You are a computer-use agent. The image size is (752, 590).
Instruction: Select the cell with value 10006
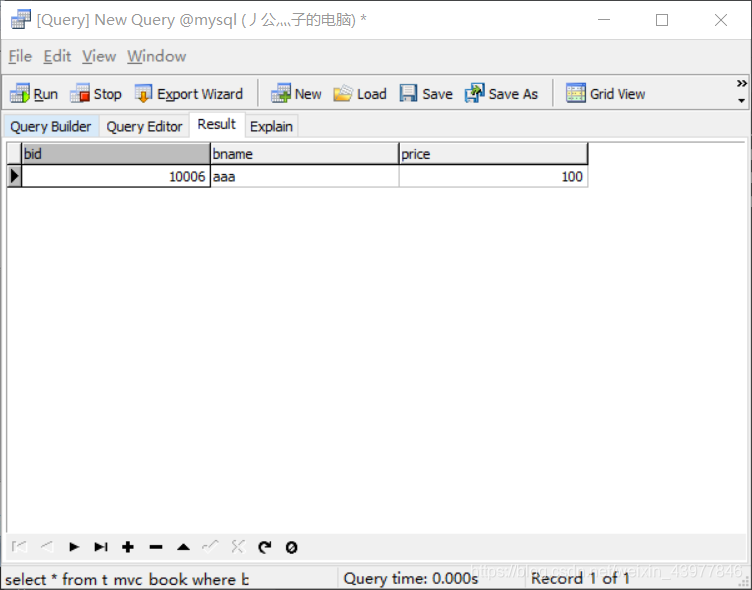click(116, 177)
